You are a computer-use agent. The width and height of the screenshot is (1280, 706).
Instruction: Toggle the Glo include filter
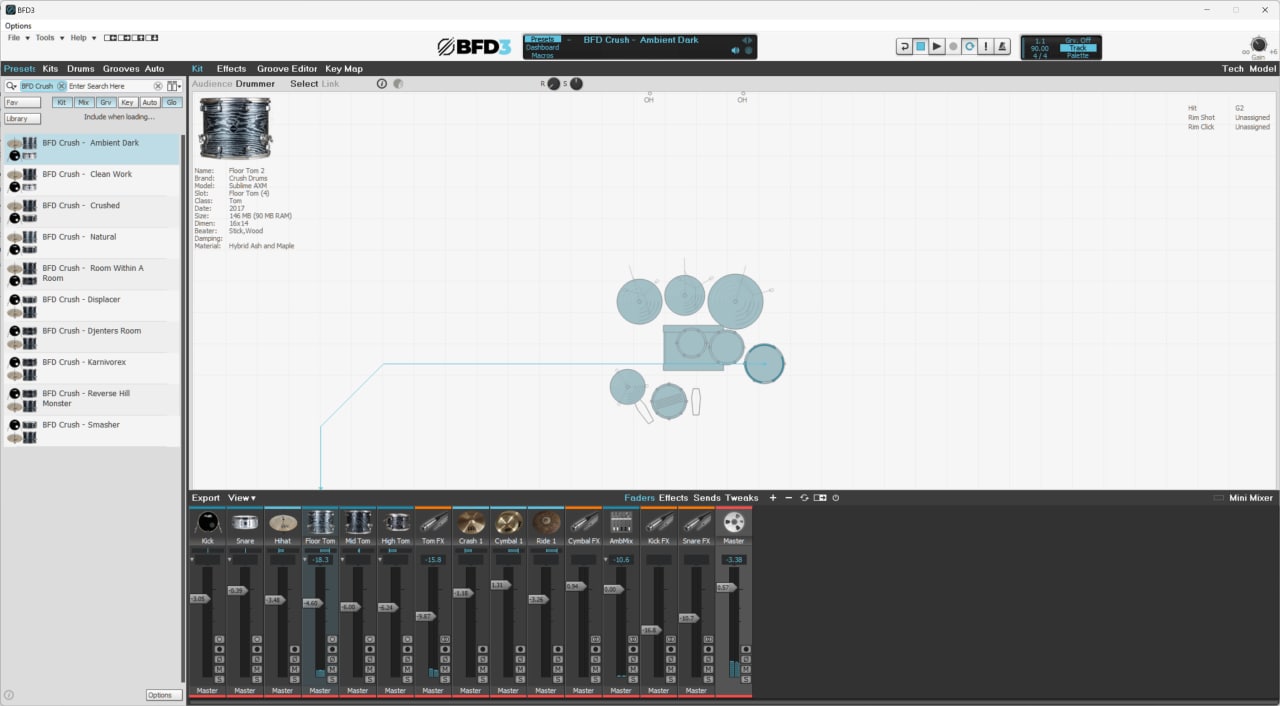click(x=172, y=103)
